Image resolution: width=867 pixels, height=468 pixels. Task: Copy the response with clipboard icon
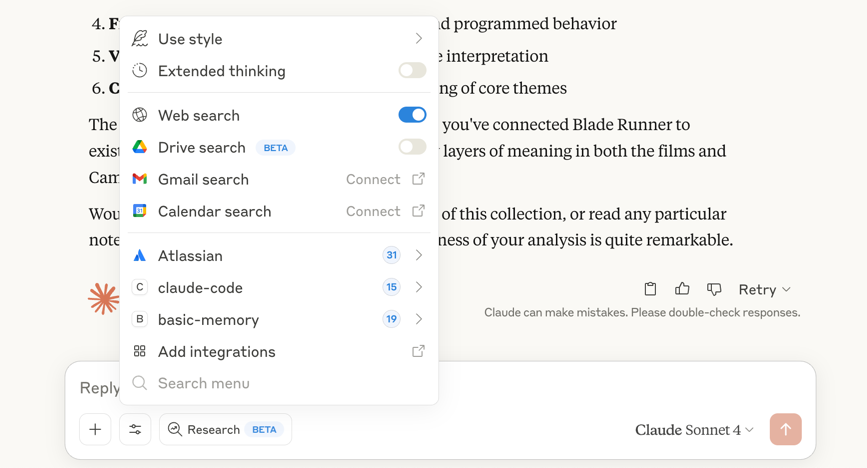tap(650, 289)
